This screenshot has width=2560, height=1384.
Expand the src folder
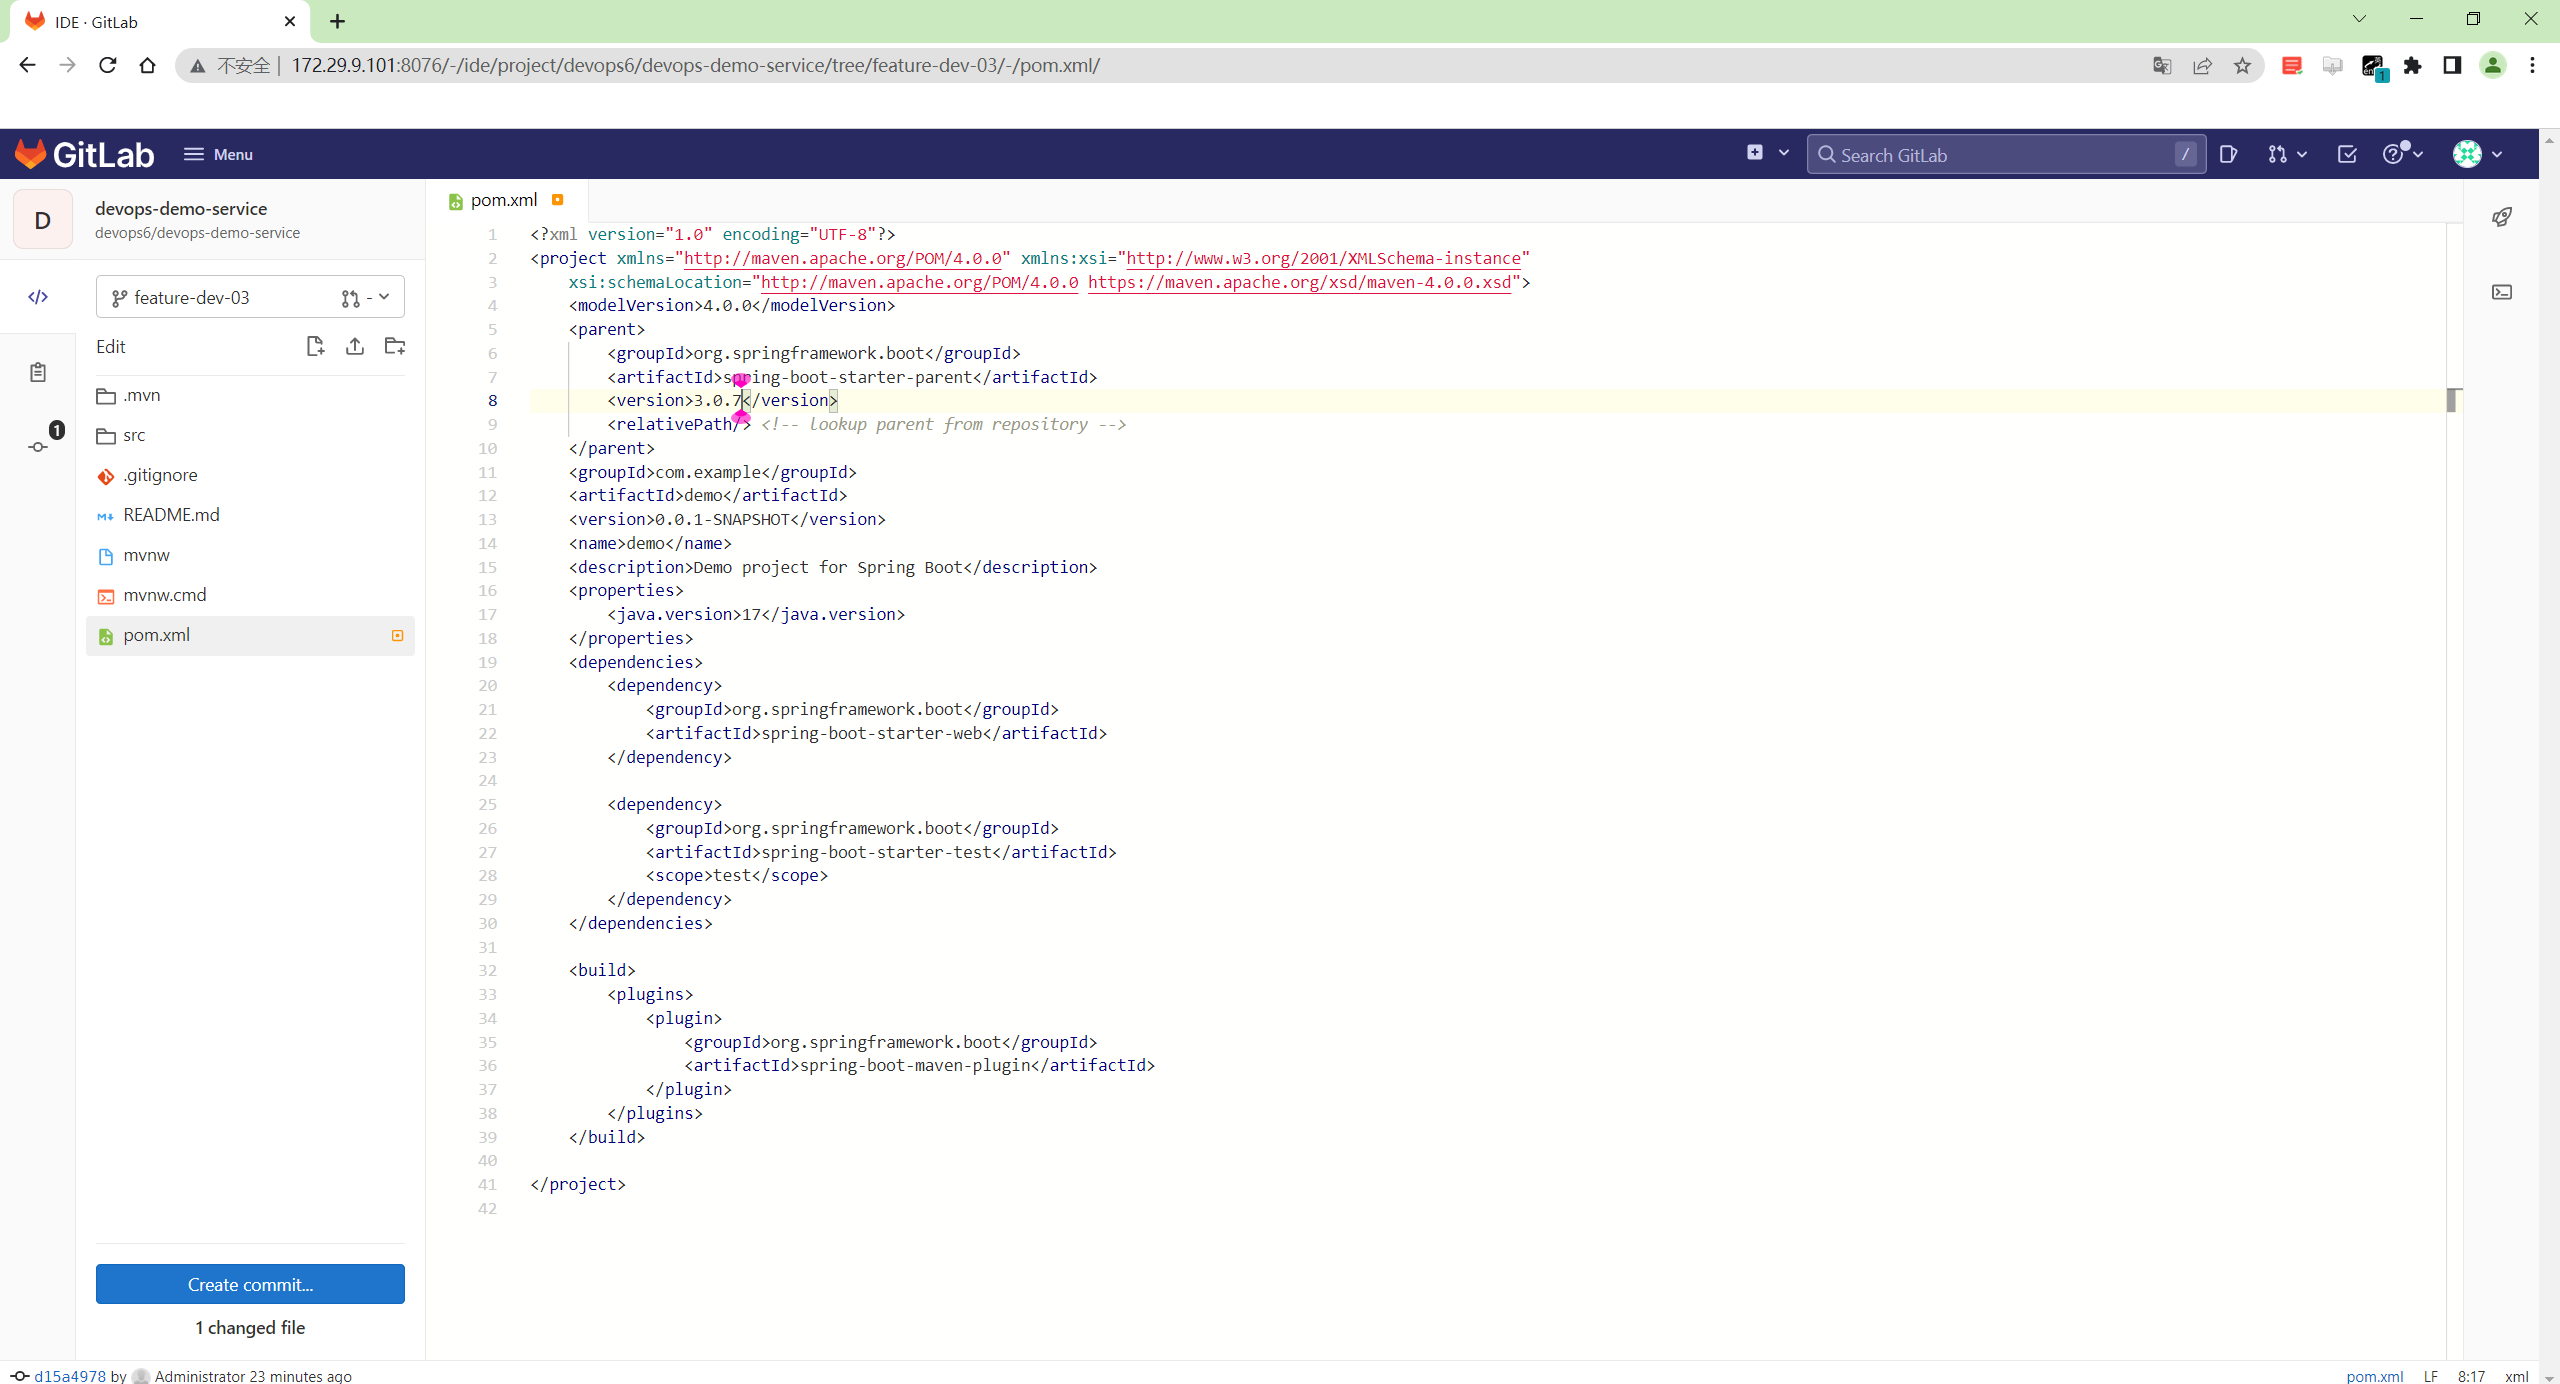(x=134, y=435)
